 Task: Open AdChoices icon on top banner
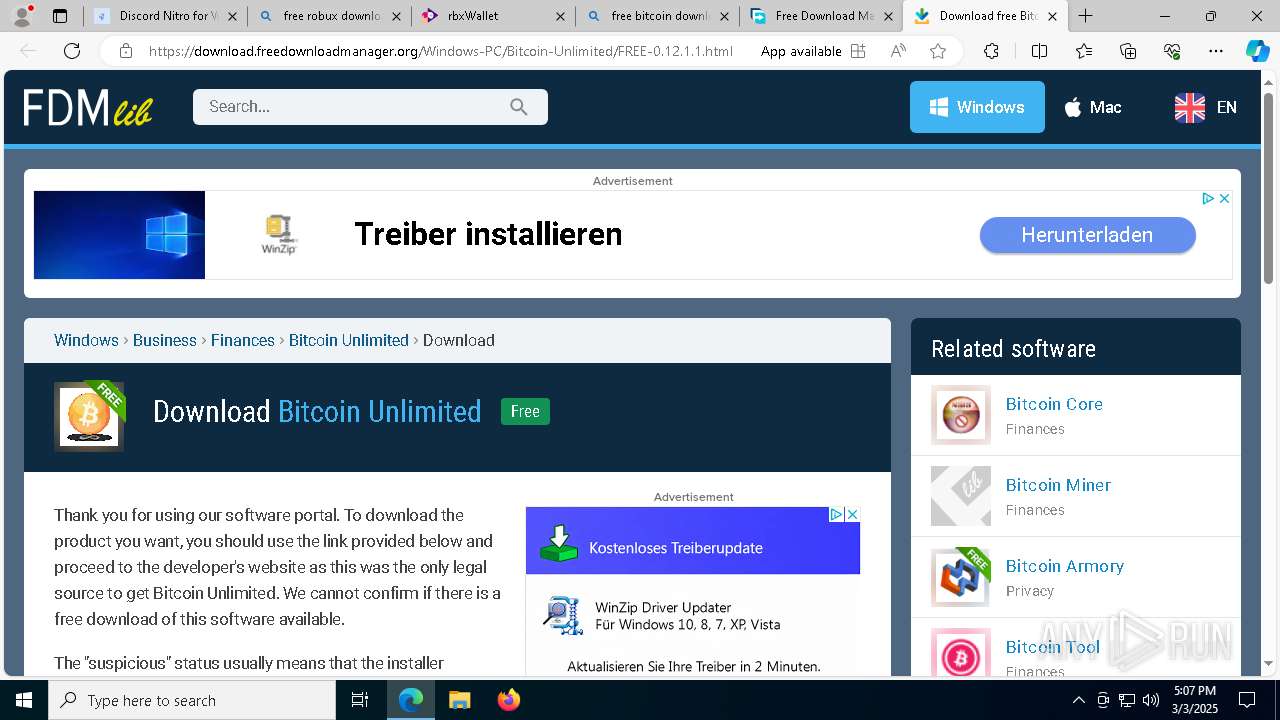coord(1208,199)
